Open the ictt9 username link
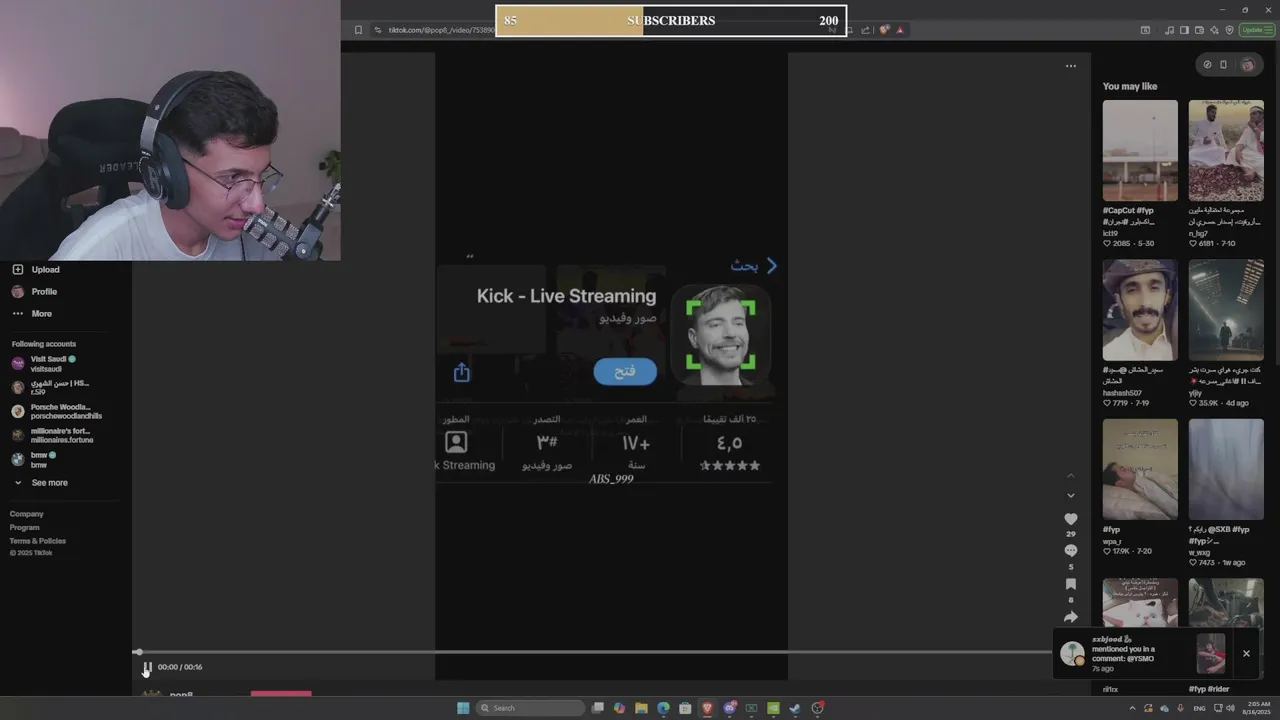This screenshot has width=1280, height=720. (x=1110, y=233)
